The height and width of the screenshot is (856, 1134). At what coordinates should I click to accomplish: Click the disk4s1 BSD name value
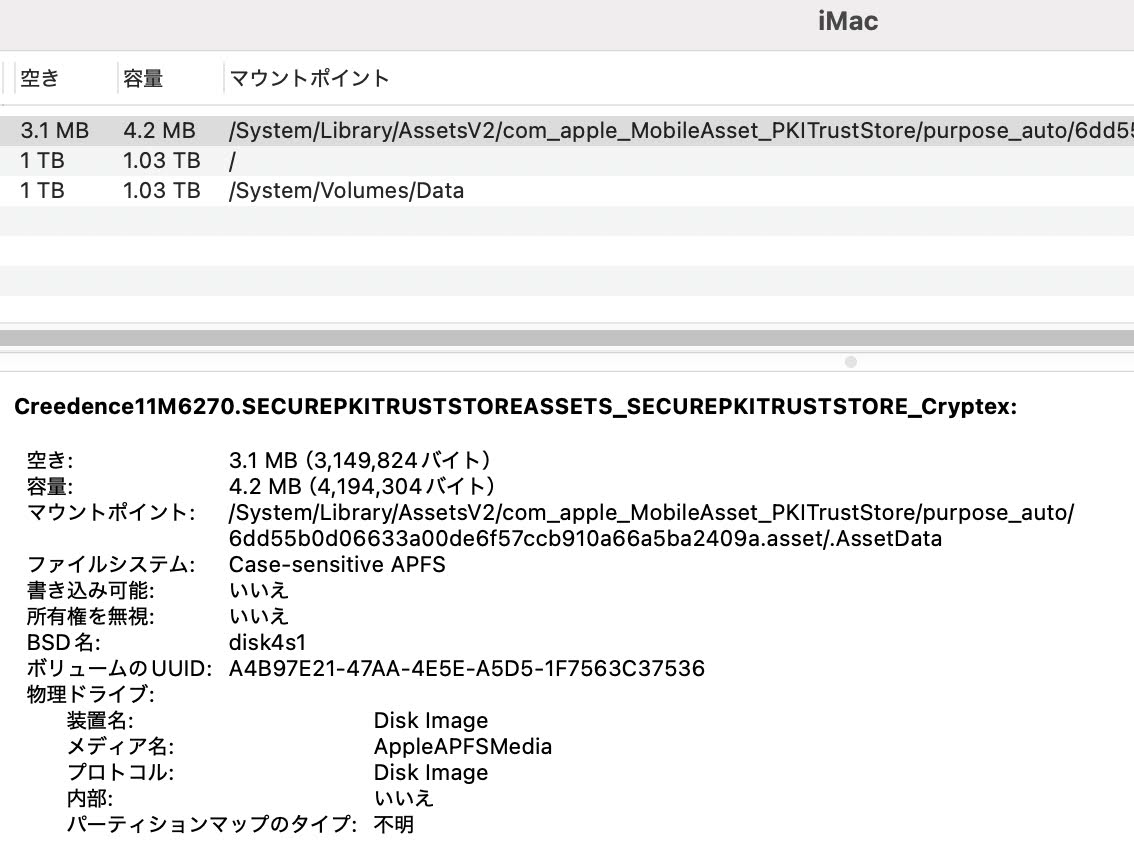tap(267, 642)
